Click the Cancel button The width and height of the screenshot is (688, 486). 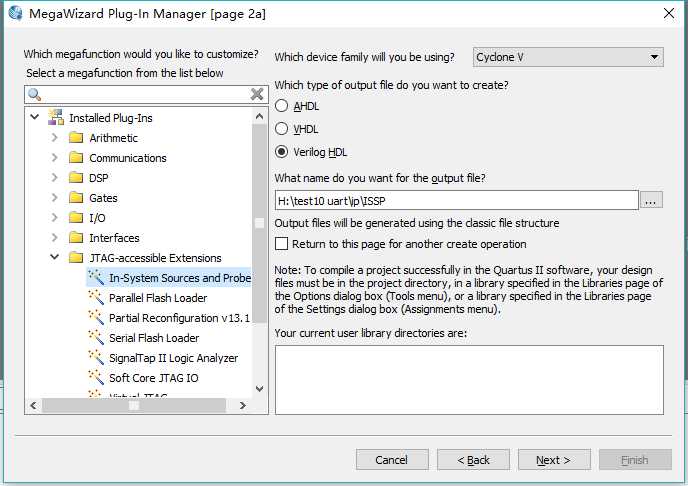point(392,460)
